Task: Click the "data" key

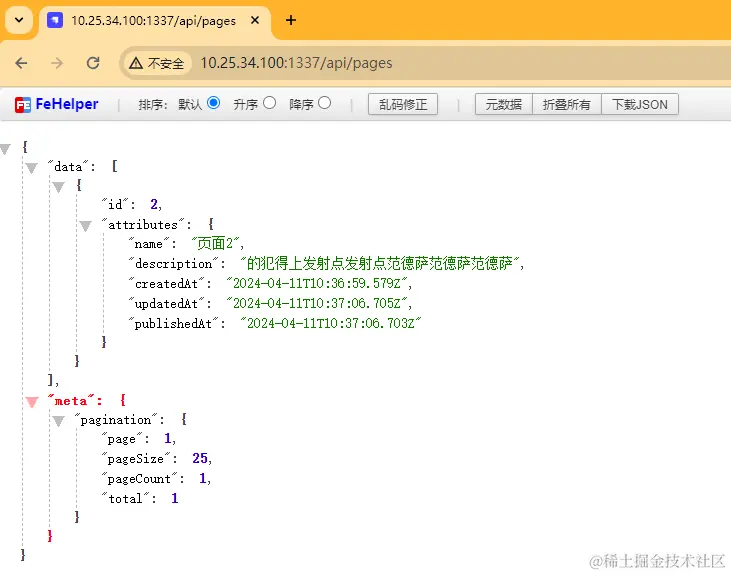Action: point(69,166)
